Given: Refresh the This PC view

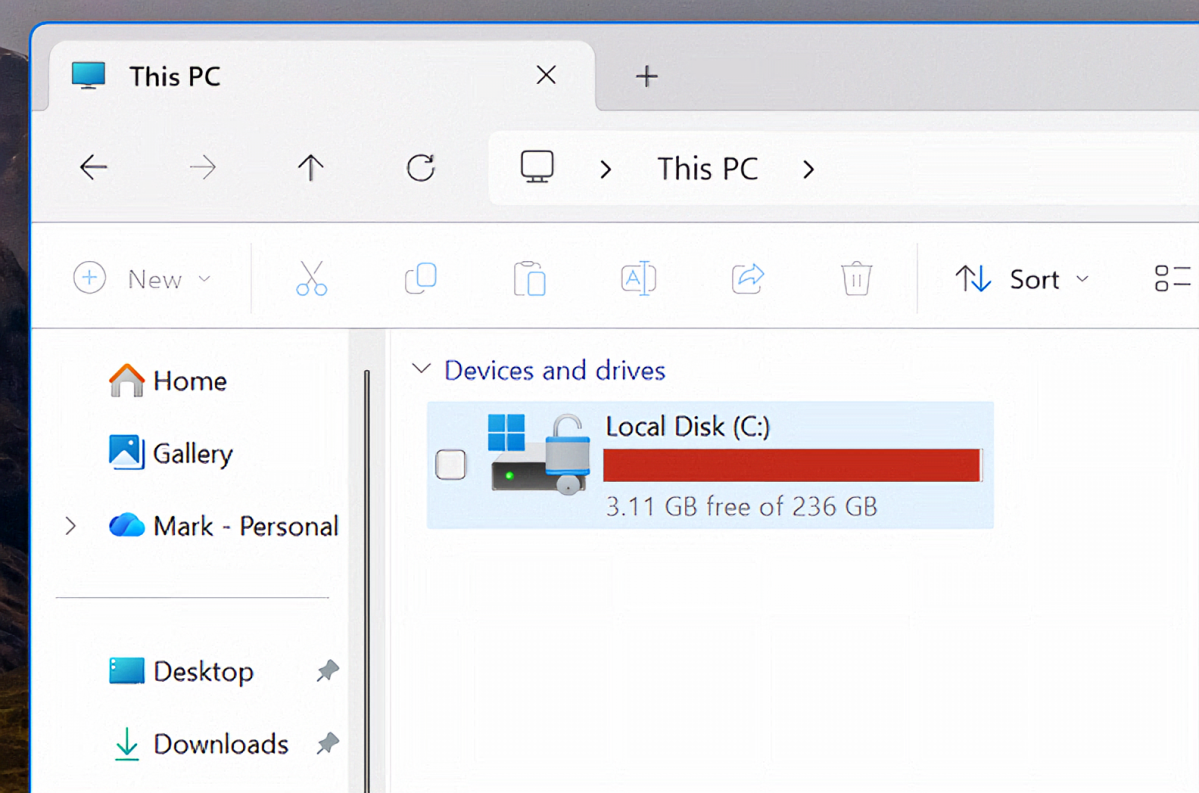Looking at the screenshot, I should pos(421,167).
